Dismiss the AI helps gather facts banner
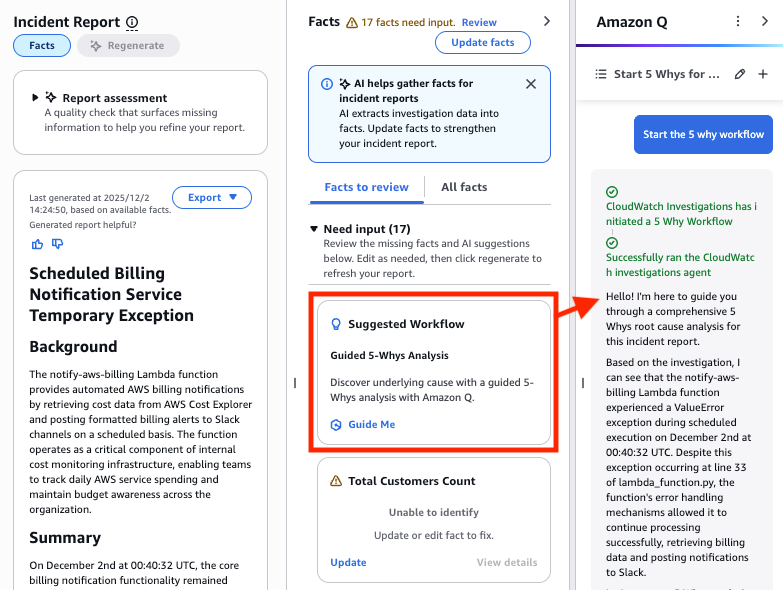Screen dimensions: 783x590 (x=531, y=84)
